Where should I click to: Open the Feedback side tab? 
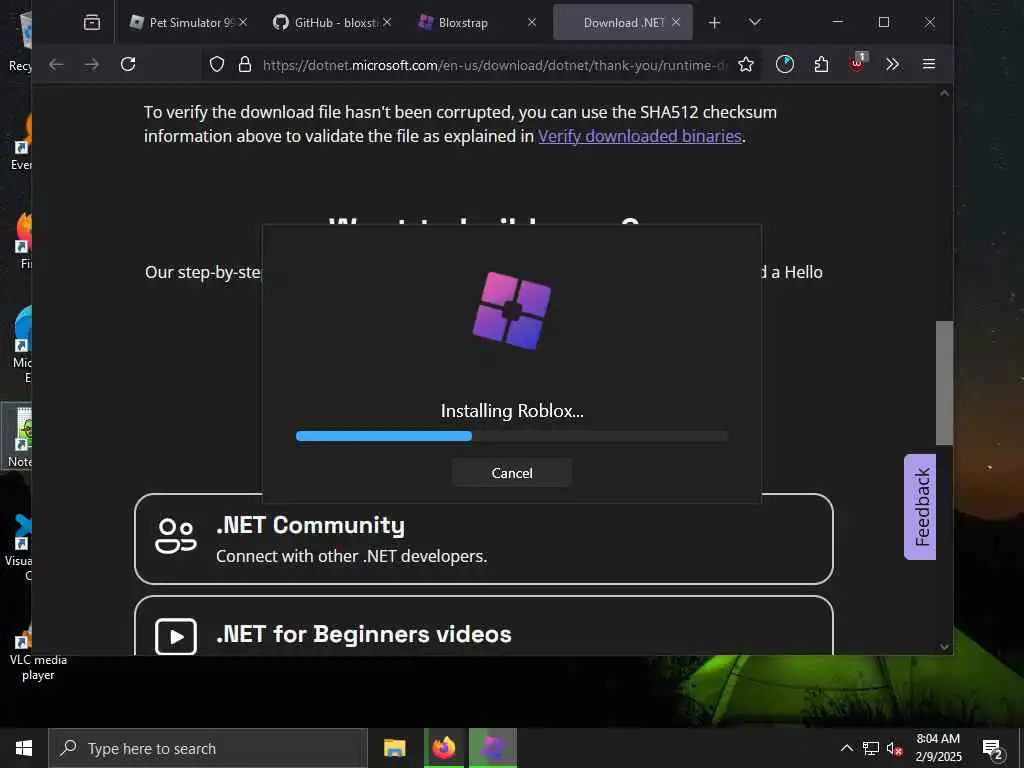920,507
